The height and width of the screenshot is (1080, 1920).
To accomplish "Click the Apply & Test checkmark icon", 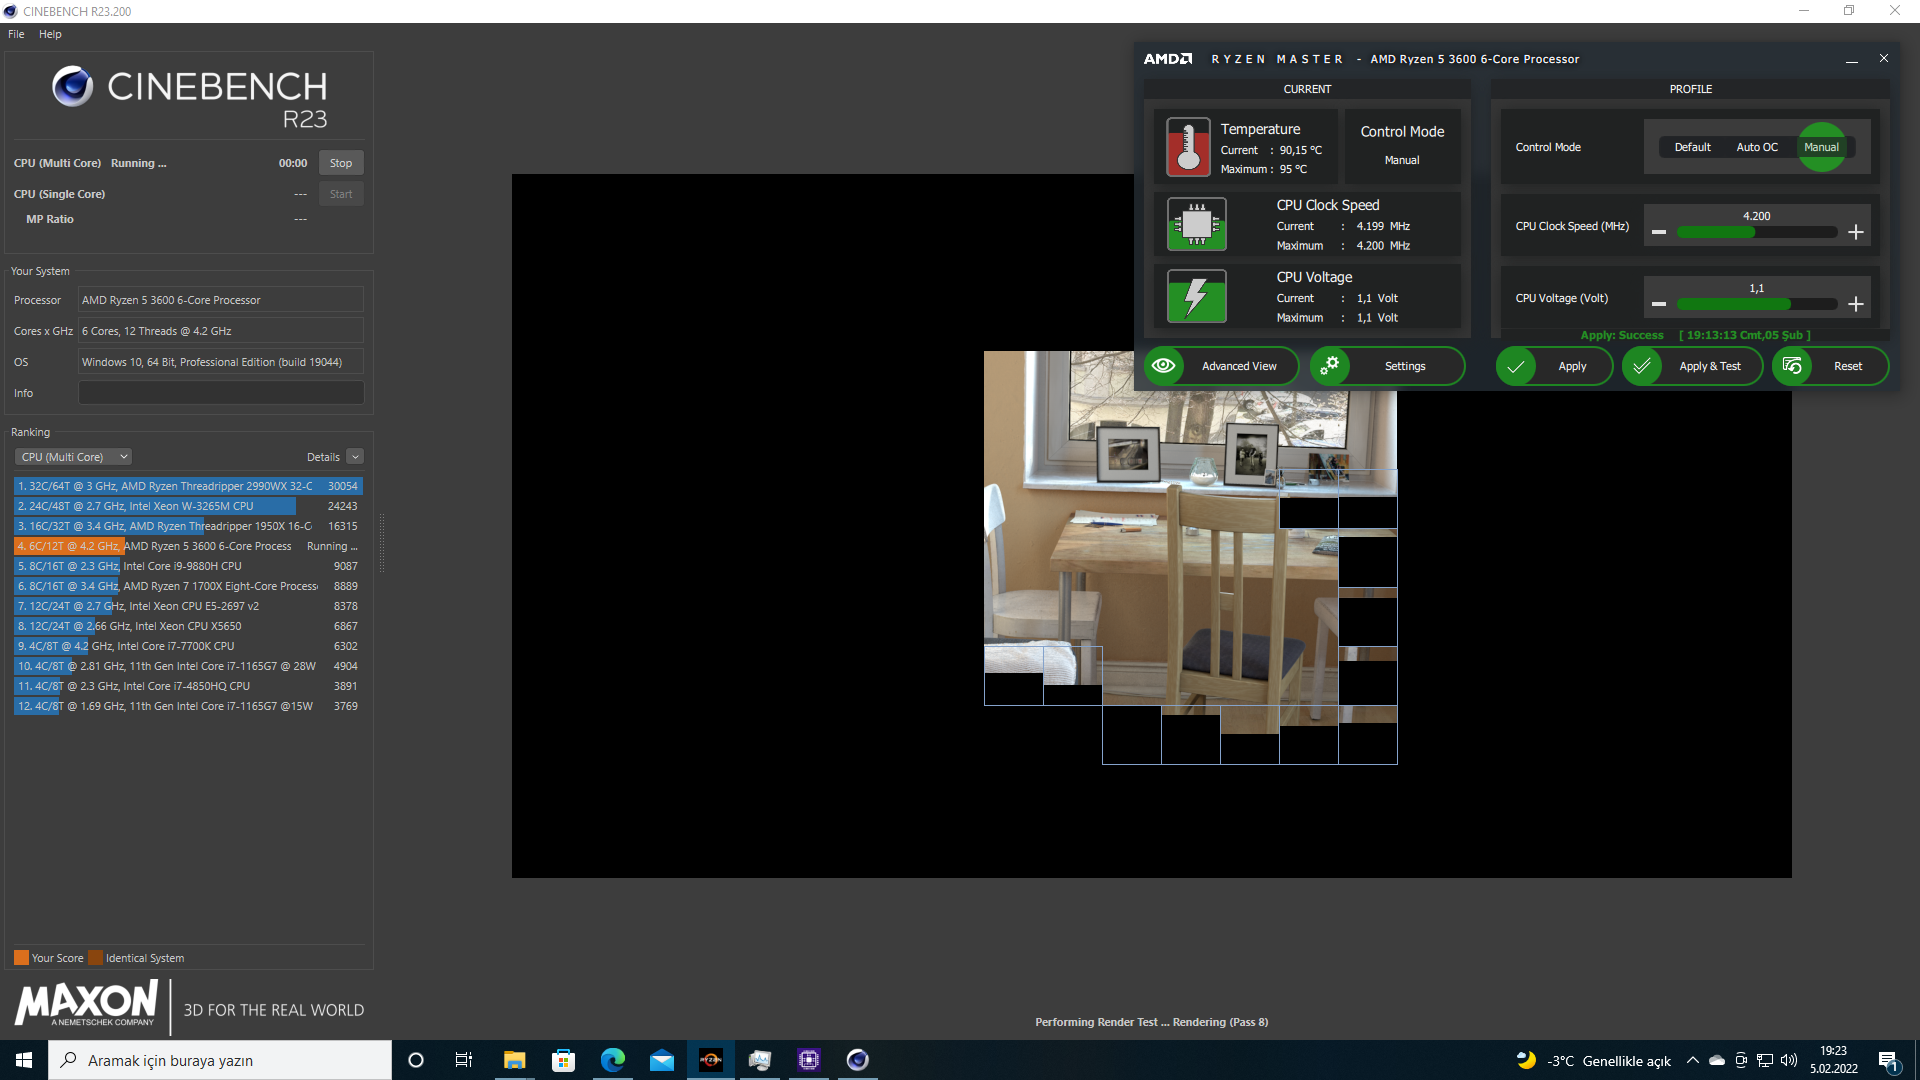I will [1642, 366].
